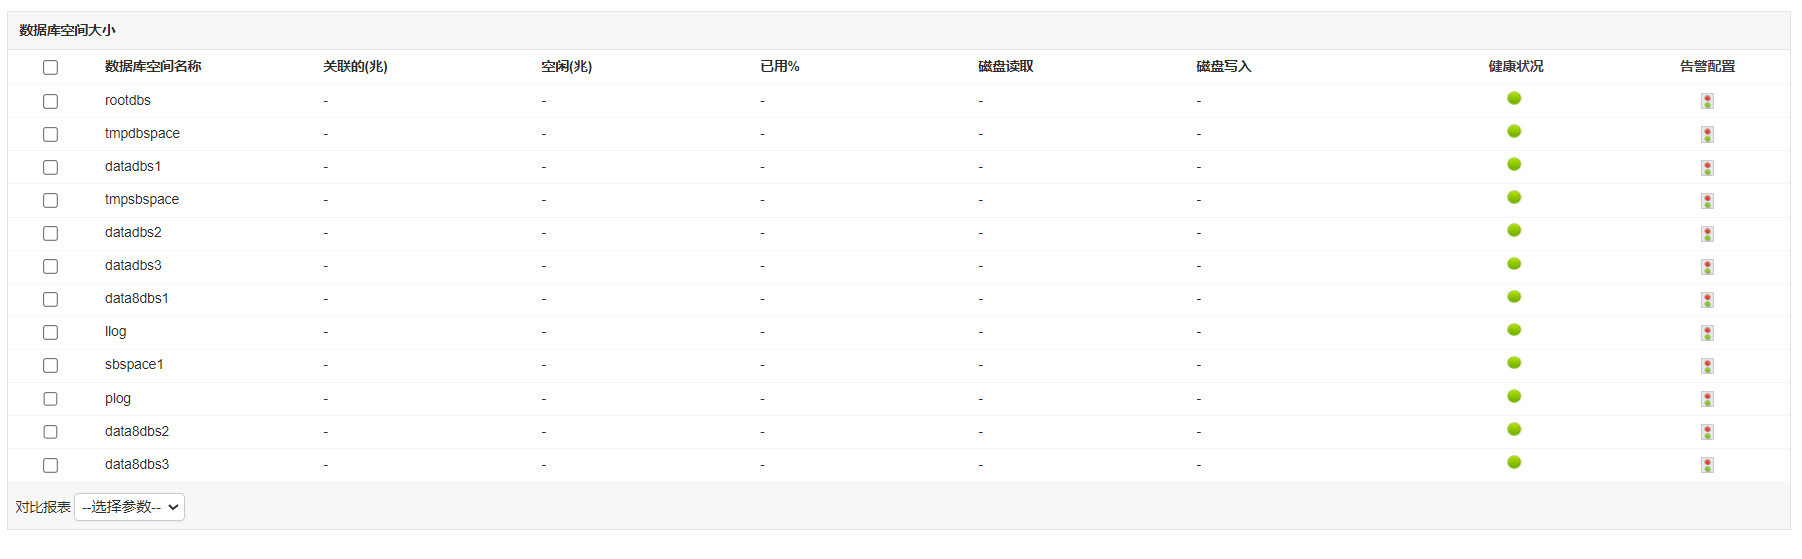Open alarm configuration icon for rootdbs

click(1707, 101)
